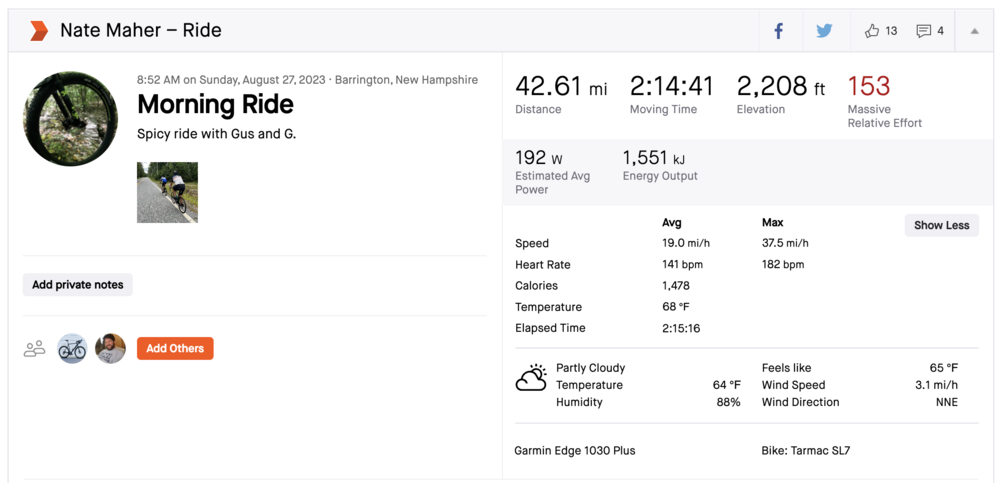Click the partly cloudy weather icon

(x=531, y=379)
